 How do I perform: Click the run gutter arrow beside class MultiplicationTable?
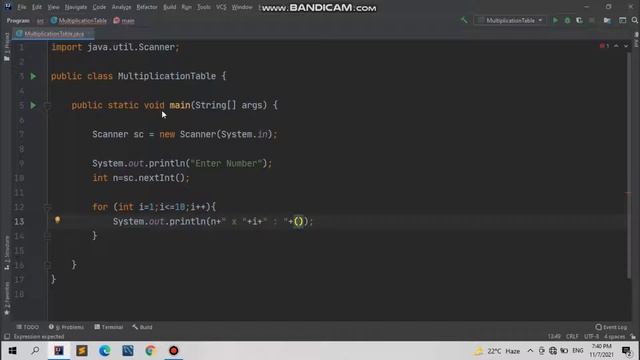tap(33, 76)
